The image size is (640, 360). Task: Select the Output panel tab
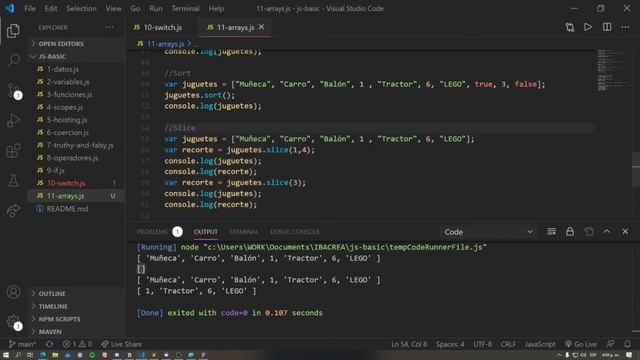point(206,232)
